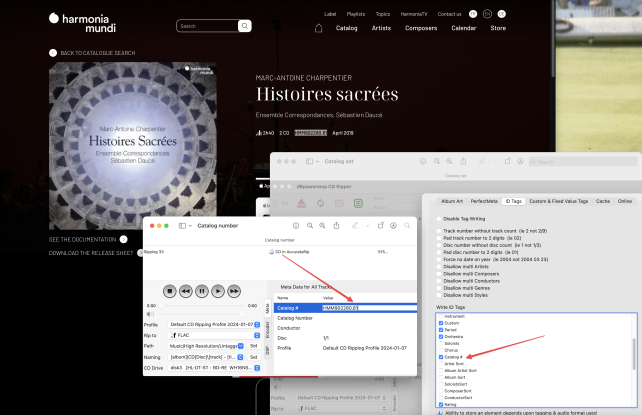Go to harmonia mundi home icon
The height and width of the screenshot is (415, 642).
pos(319,28)
